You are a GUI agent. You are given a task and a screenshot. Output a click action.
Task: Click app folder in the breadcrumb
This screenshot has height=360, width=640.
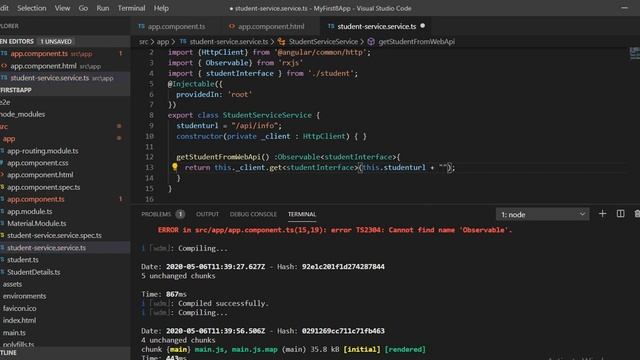pyautogui.click(x=162, y=42)
